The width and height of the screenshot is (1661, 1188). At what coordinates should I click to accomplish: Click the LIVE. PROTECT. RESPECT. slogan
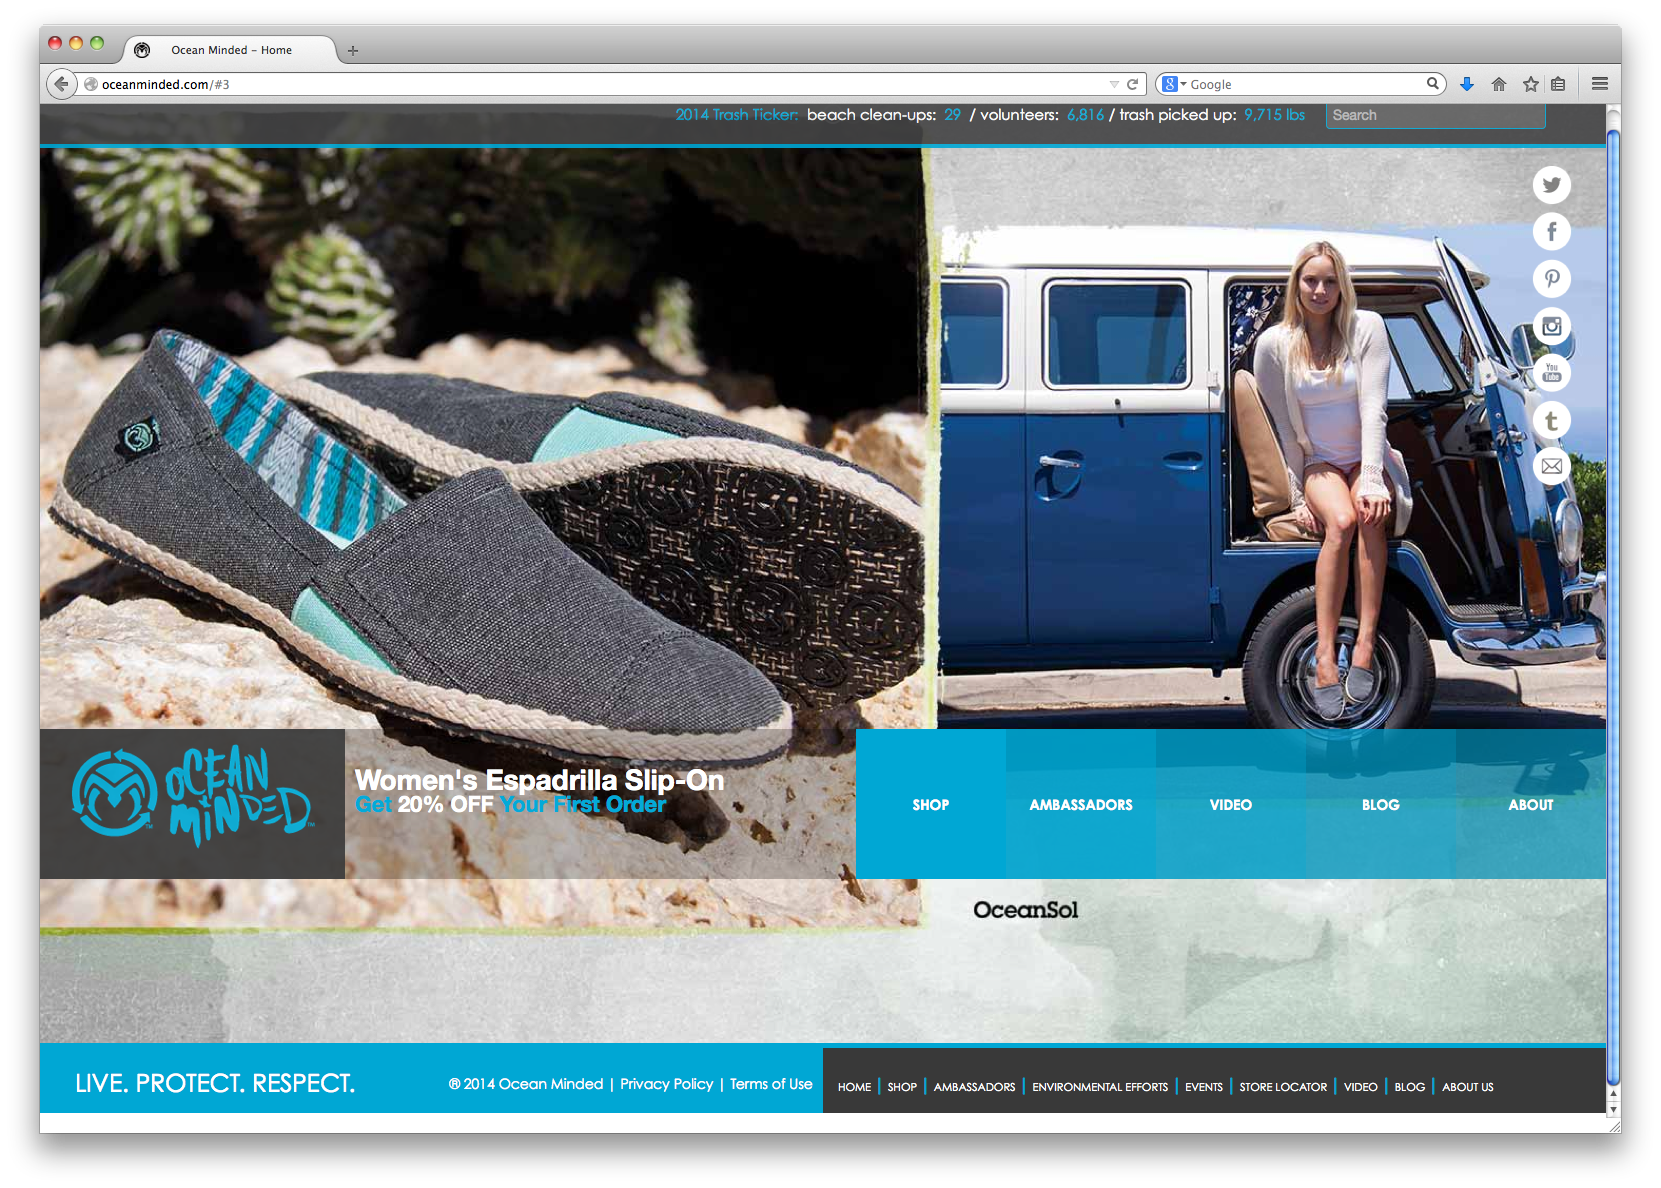coord(215,1084)
